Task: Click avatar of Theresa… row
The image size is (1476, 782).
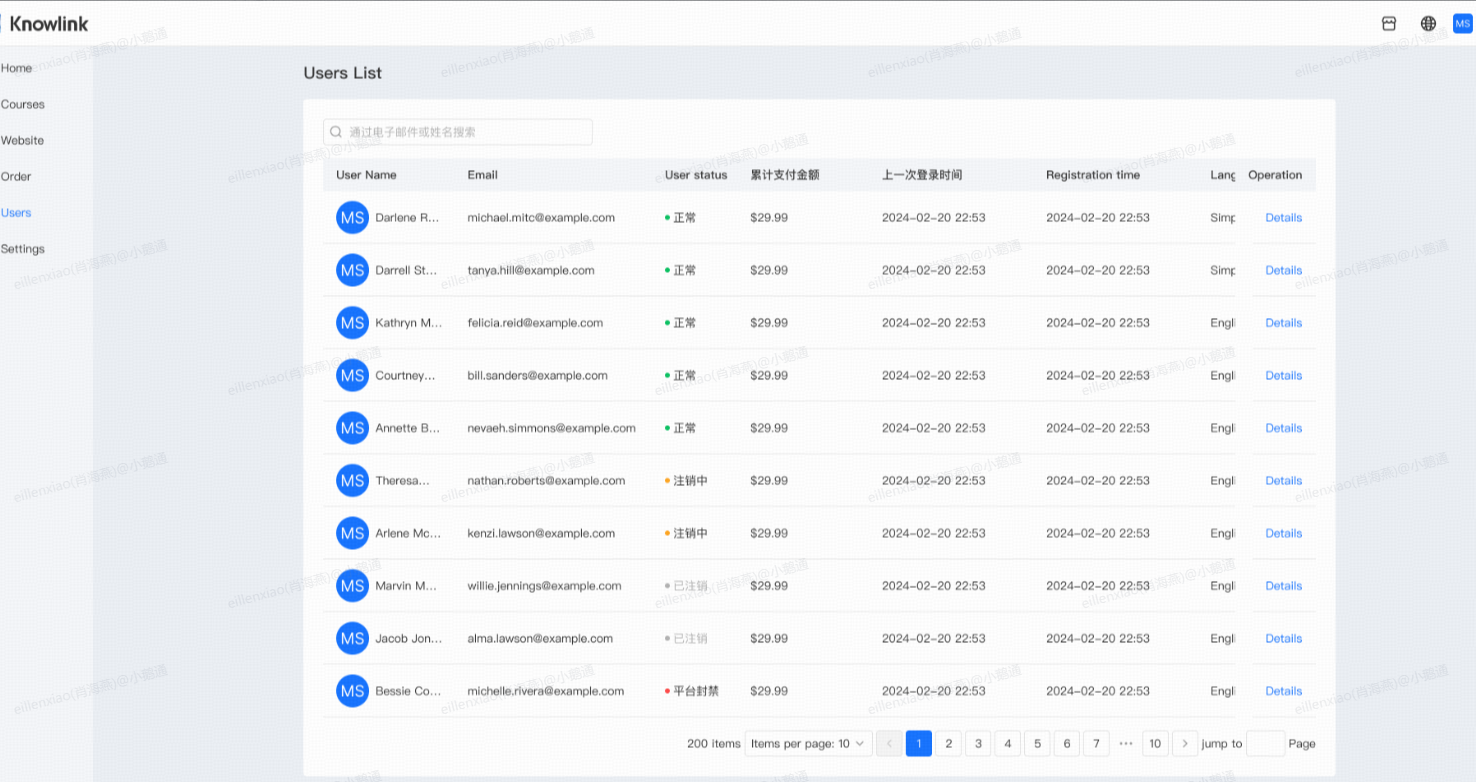Action: pyautogui.click(x=352, y=481)
